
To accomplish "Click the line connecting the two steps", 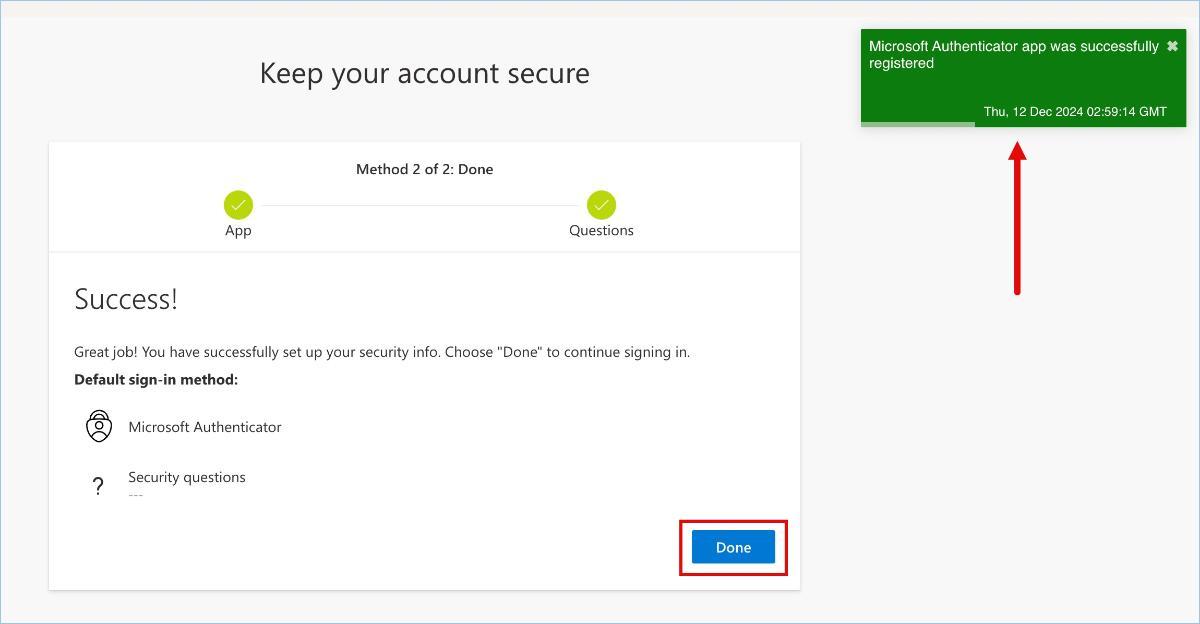I will 420,205.
